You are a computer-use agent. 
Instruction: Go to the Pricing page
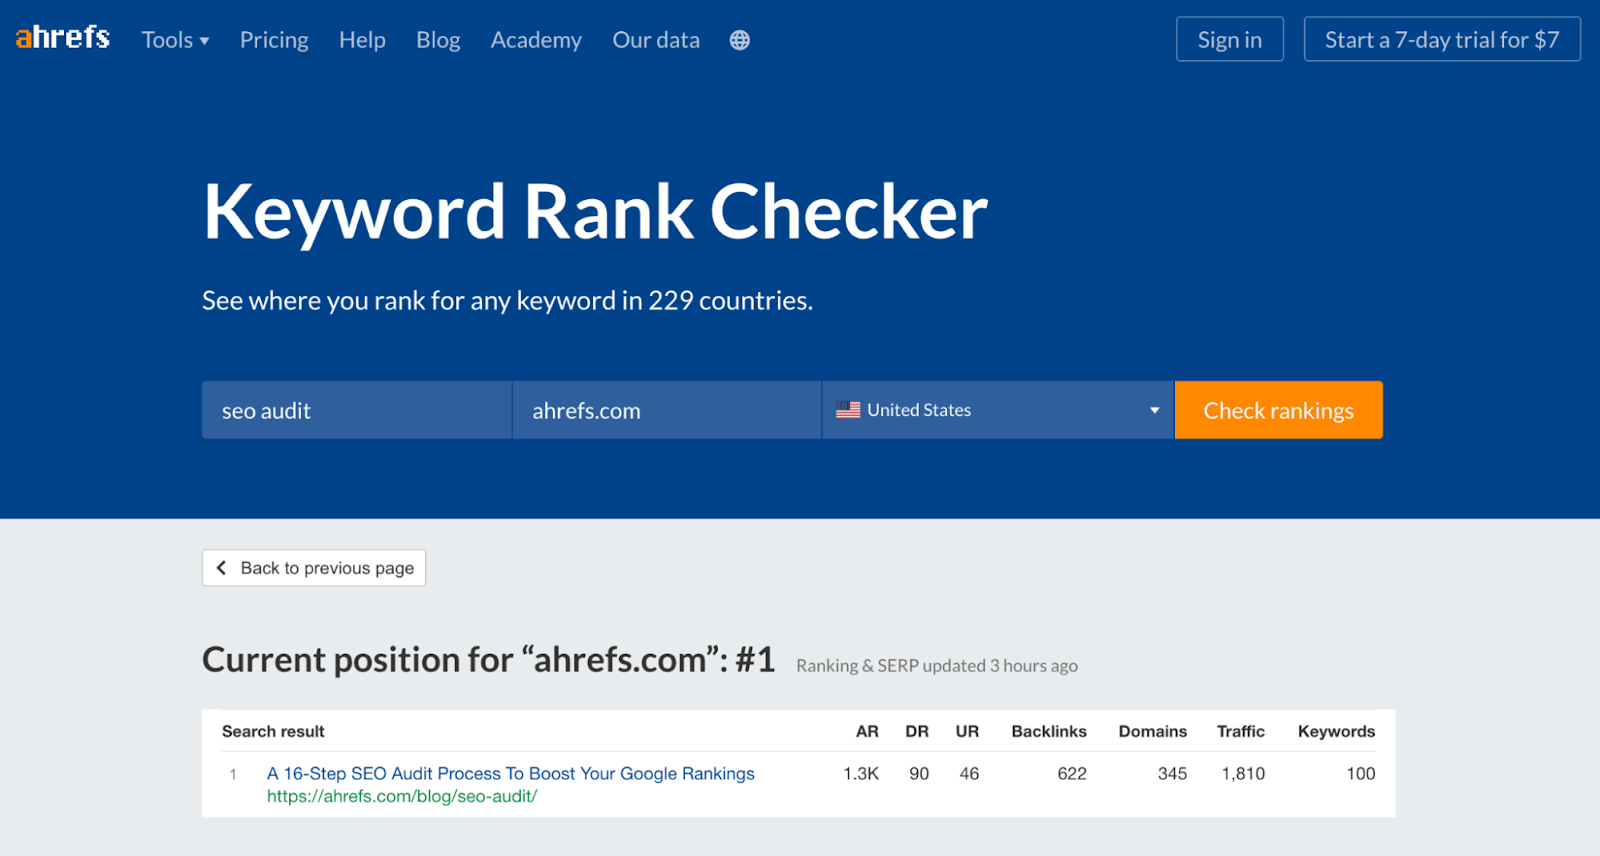point(274,40)
